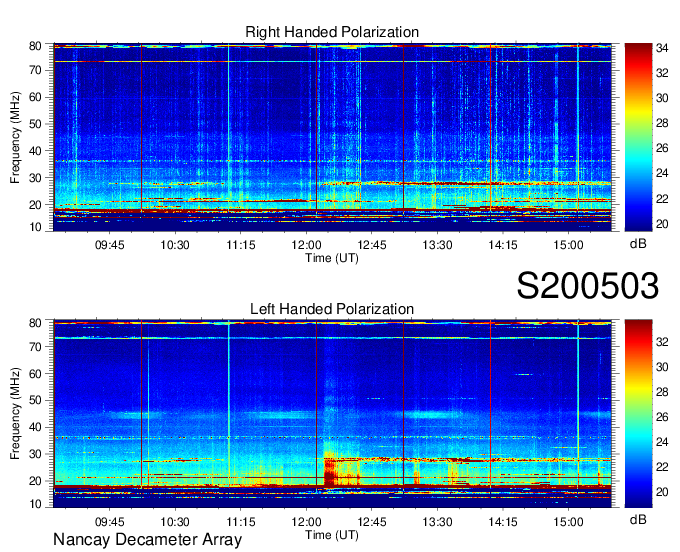Click "50" frequency tick of Left Handed plot
The image size is (680, 552).
coord(36,400)
